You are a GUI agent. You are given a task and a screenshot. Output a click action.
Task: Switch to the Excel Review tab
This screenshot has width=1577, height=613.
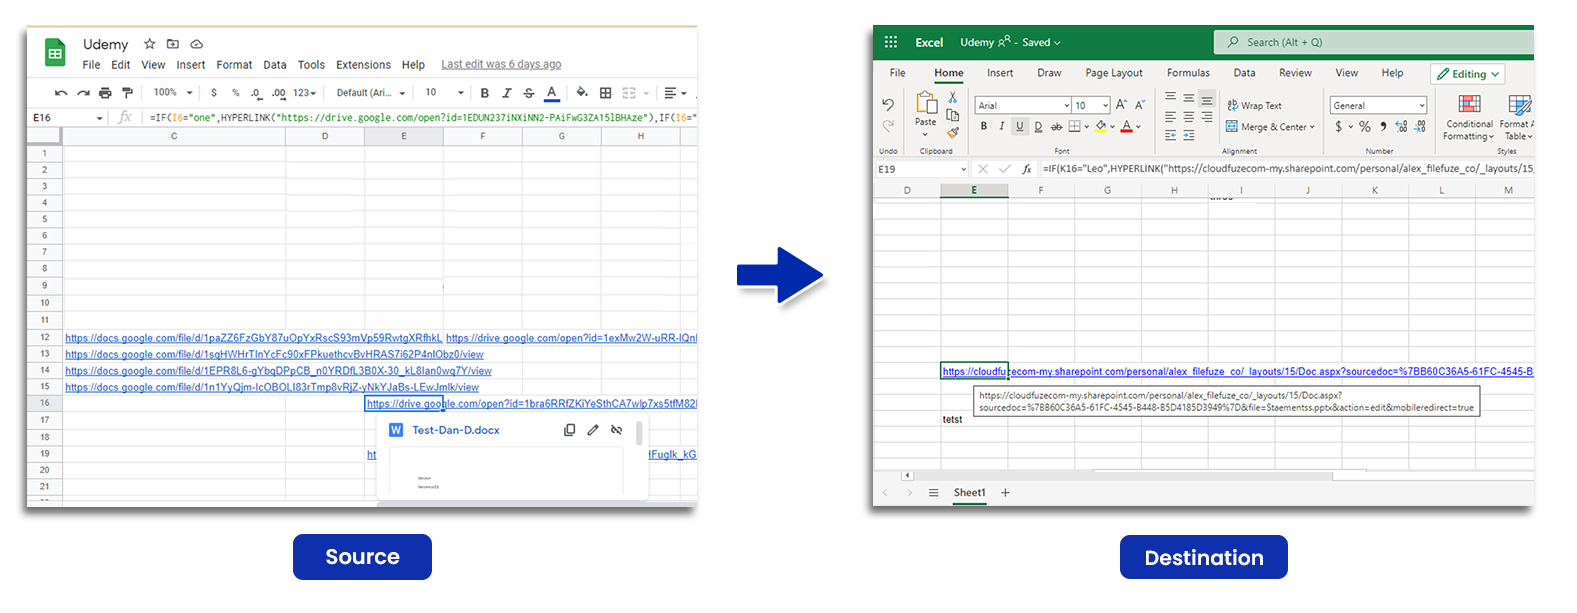(1295, 73)
